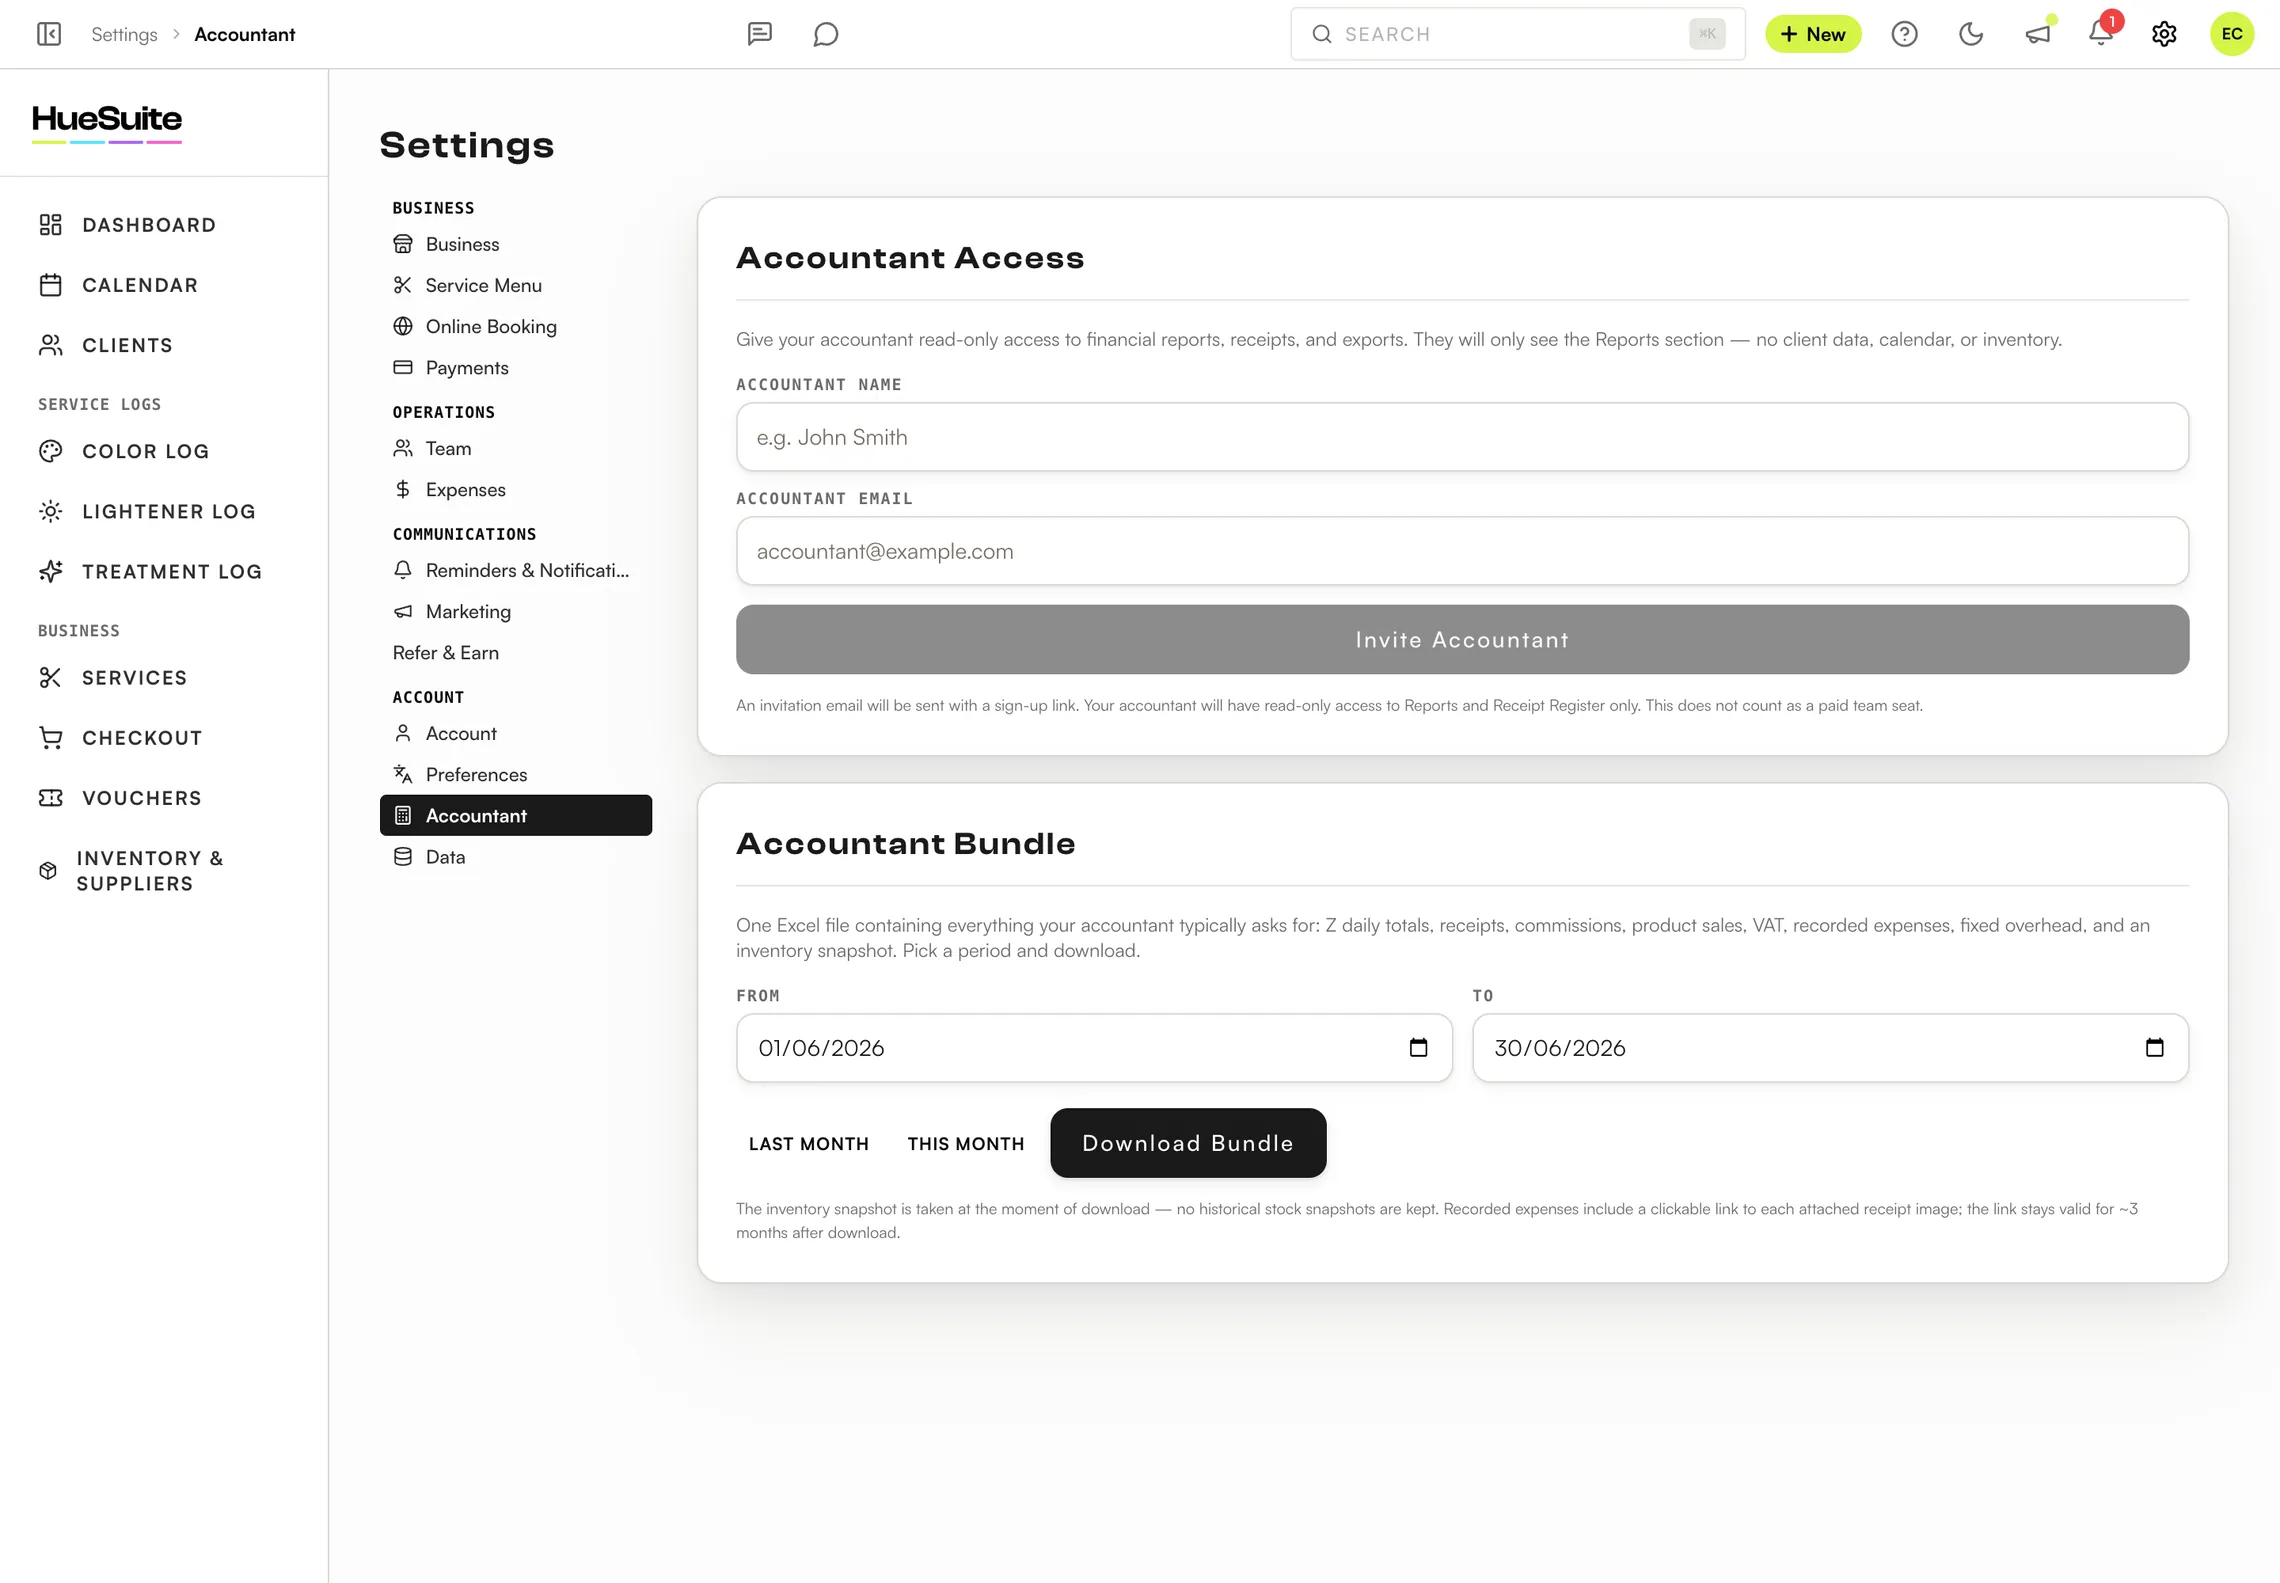Select Business settings storefront icon

click(x=403, y=244)
